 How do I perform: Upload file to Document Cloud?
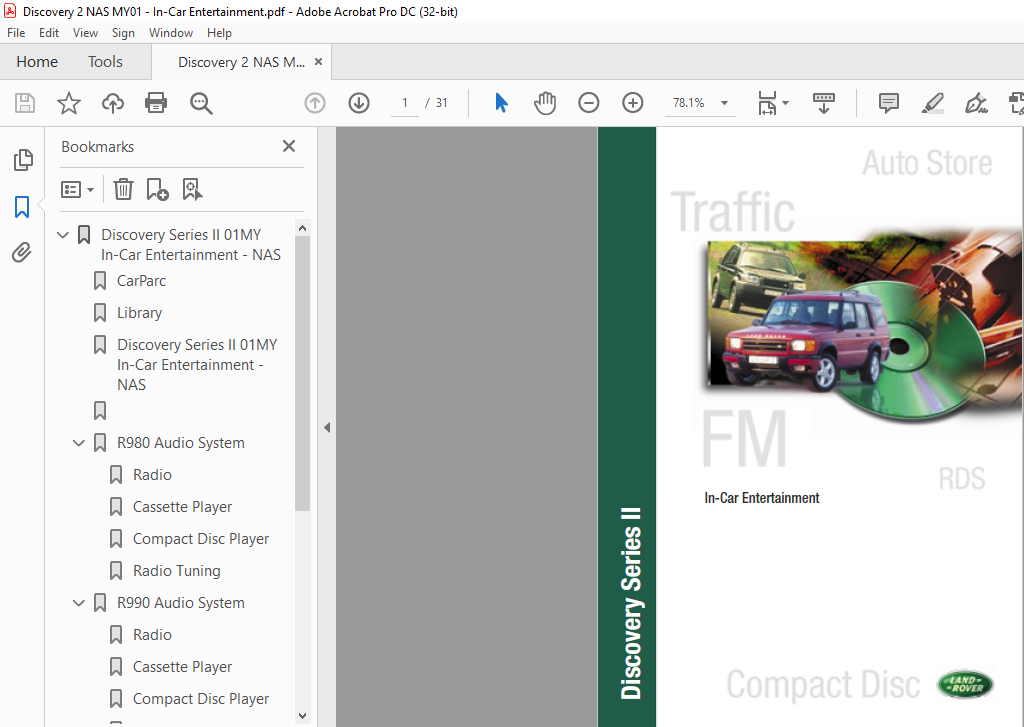point(112,103)
